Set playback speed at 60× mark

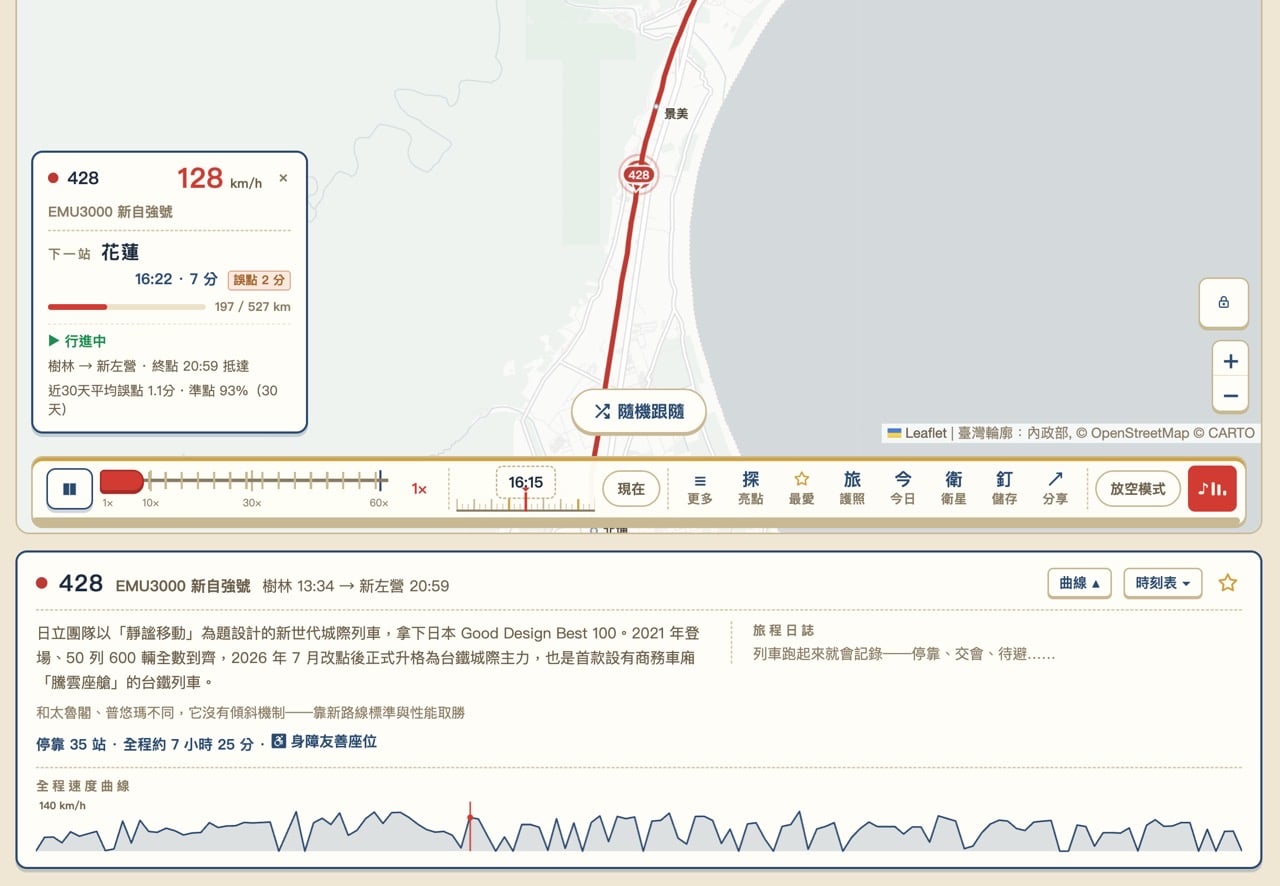coord(380,481)
